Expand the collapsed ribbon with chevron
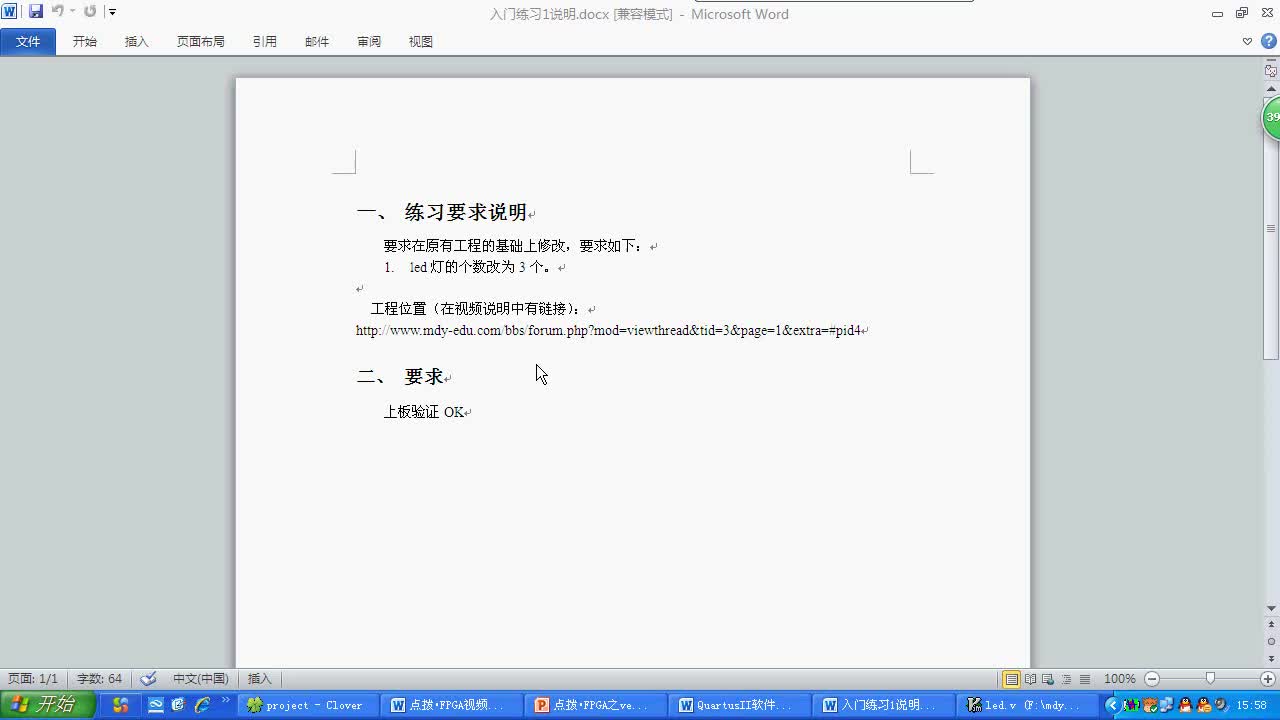 [1247, 41]
